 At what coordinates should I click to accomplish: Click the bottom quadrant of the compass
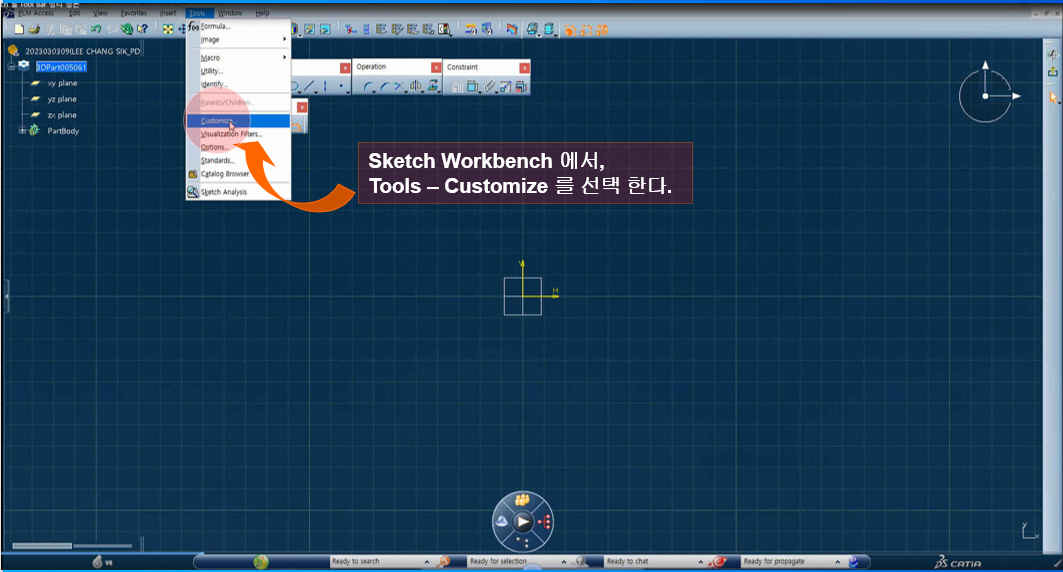[523, 542]
